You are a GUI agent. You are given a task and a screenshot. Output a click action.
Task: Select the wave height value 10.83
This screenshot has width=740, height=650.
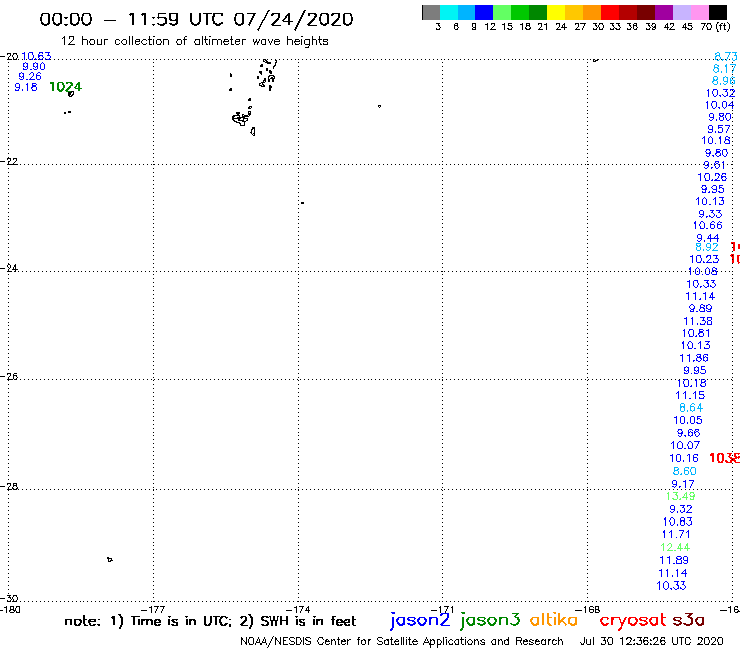(x=678, y=522)
